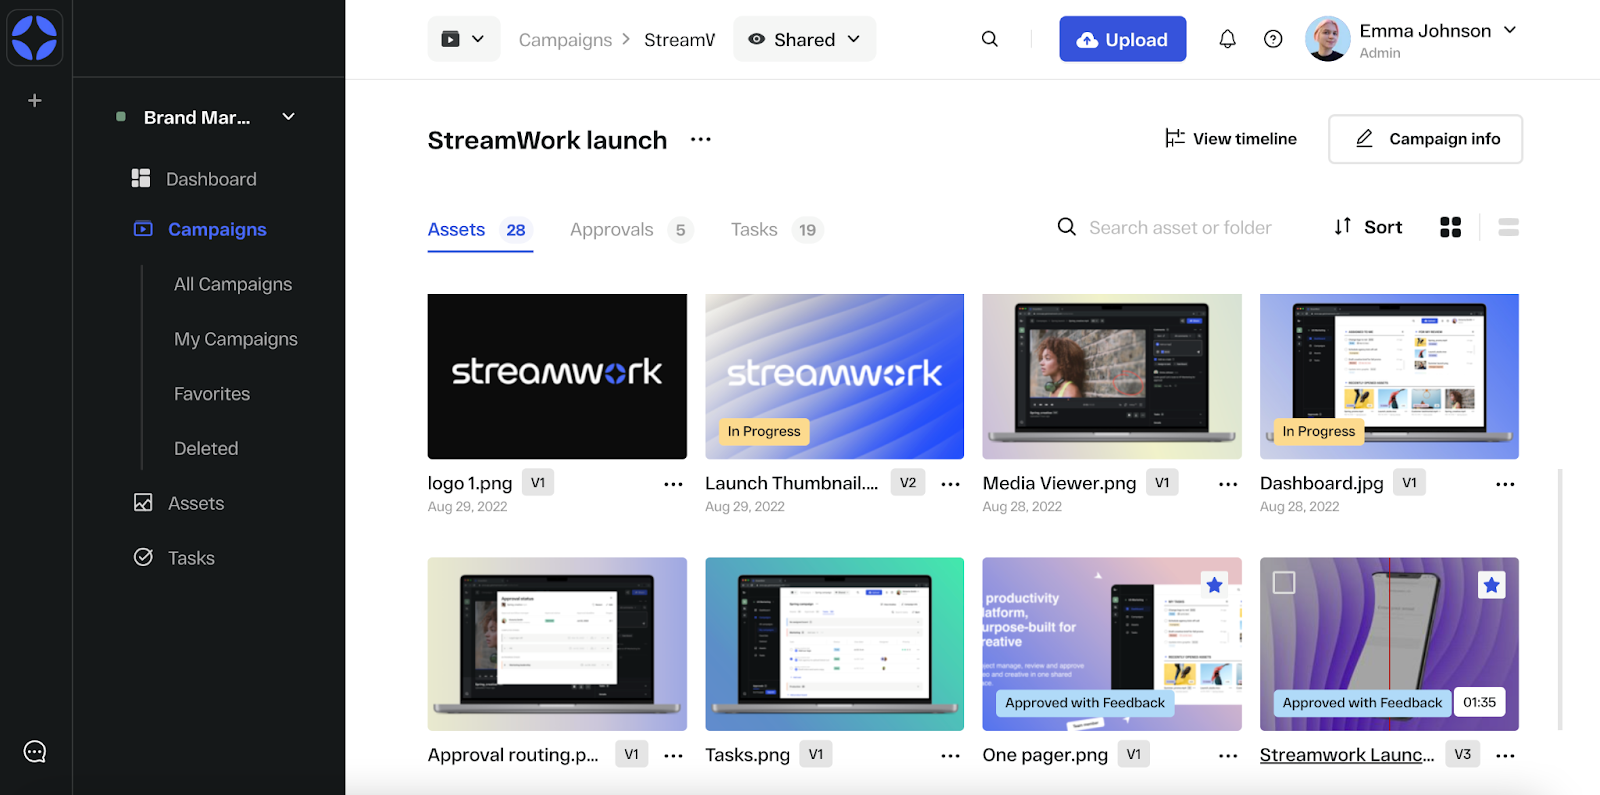Open My Campaigns in the sidebar
This screenshot has width=1600, height=795.
pyautogui.click(x=236, y=339)
